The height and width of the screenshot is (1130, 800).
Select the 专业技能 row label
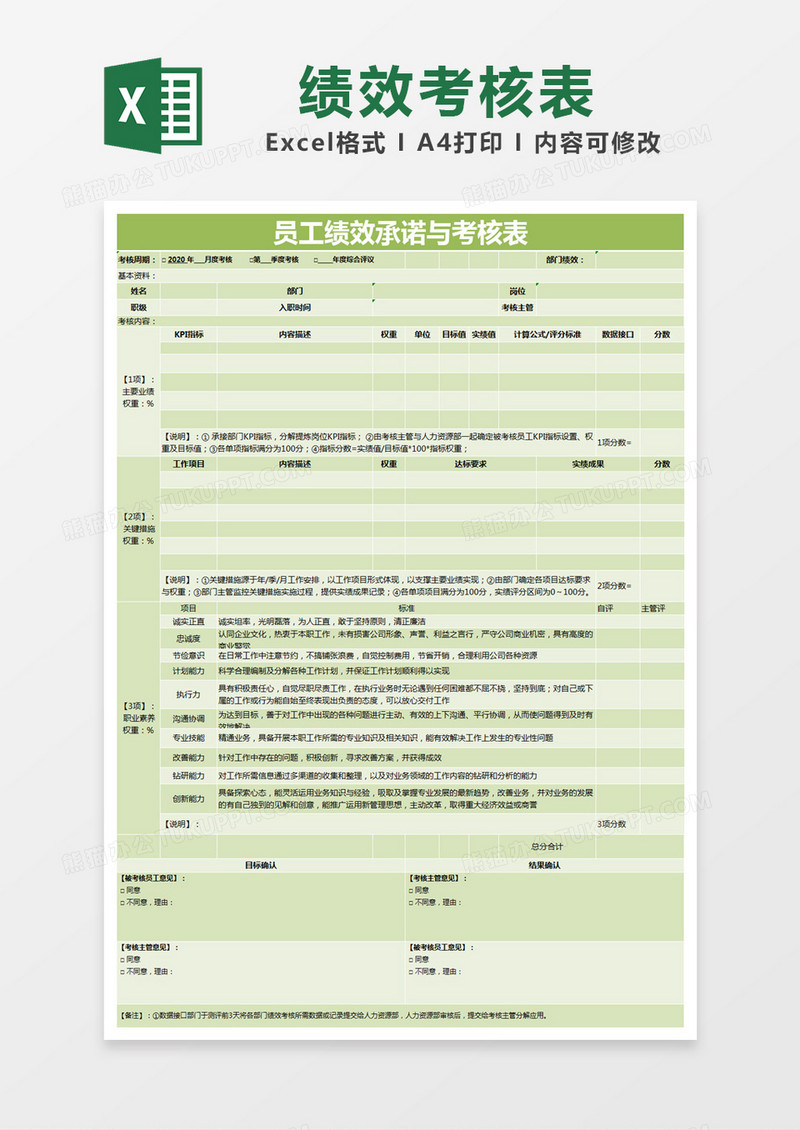click(189, 738)
